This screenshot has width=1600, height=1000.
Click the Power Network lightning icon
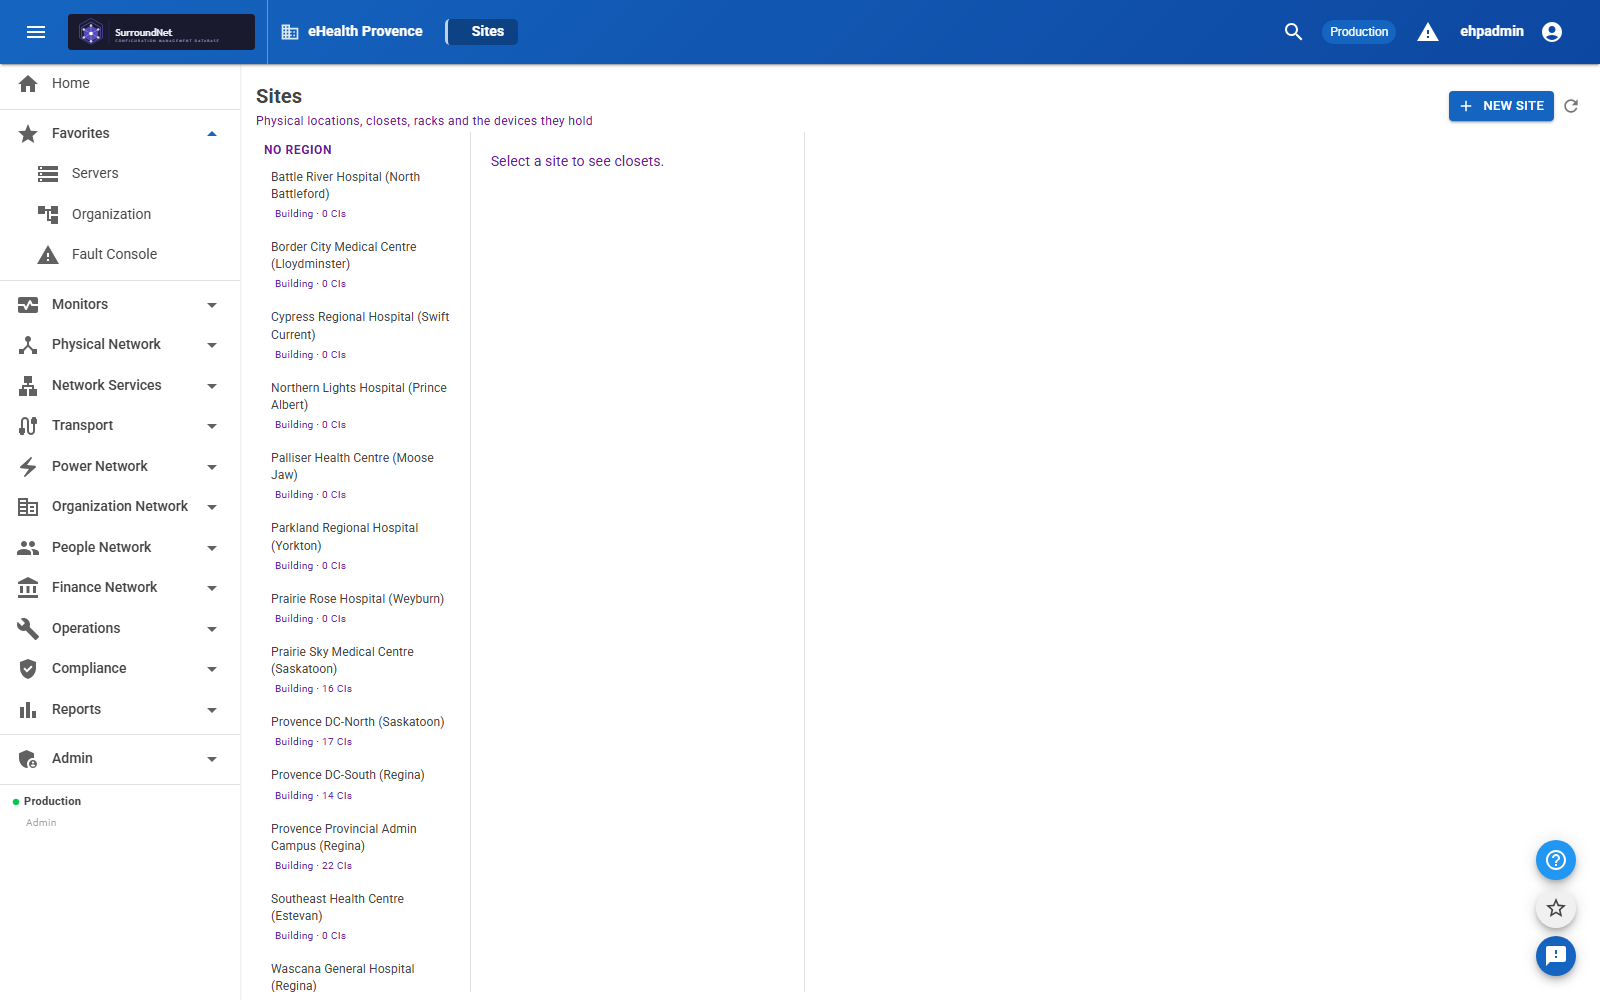tap(28, 467)
